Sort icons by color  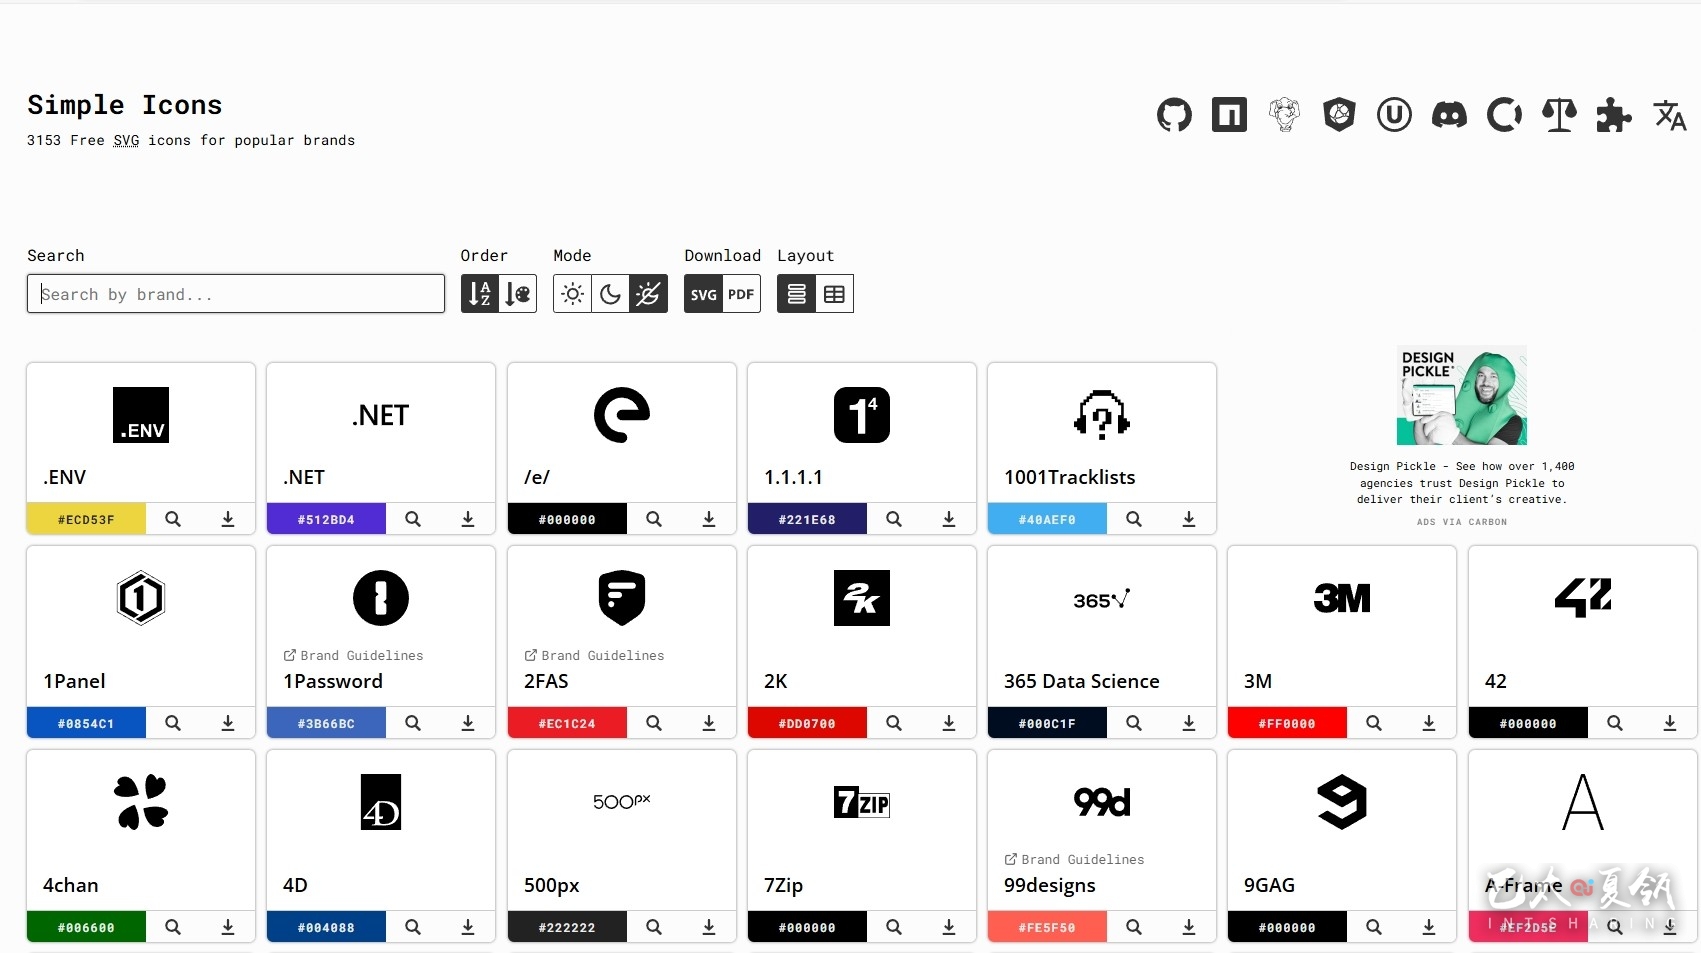tap(518, 294)
